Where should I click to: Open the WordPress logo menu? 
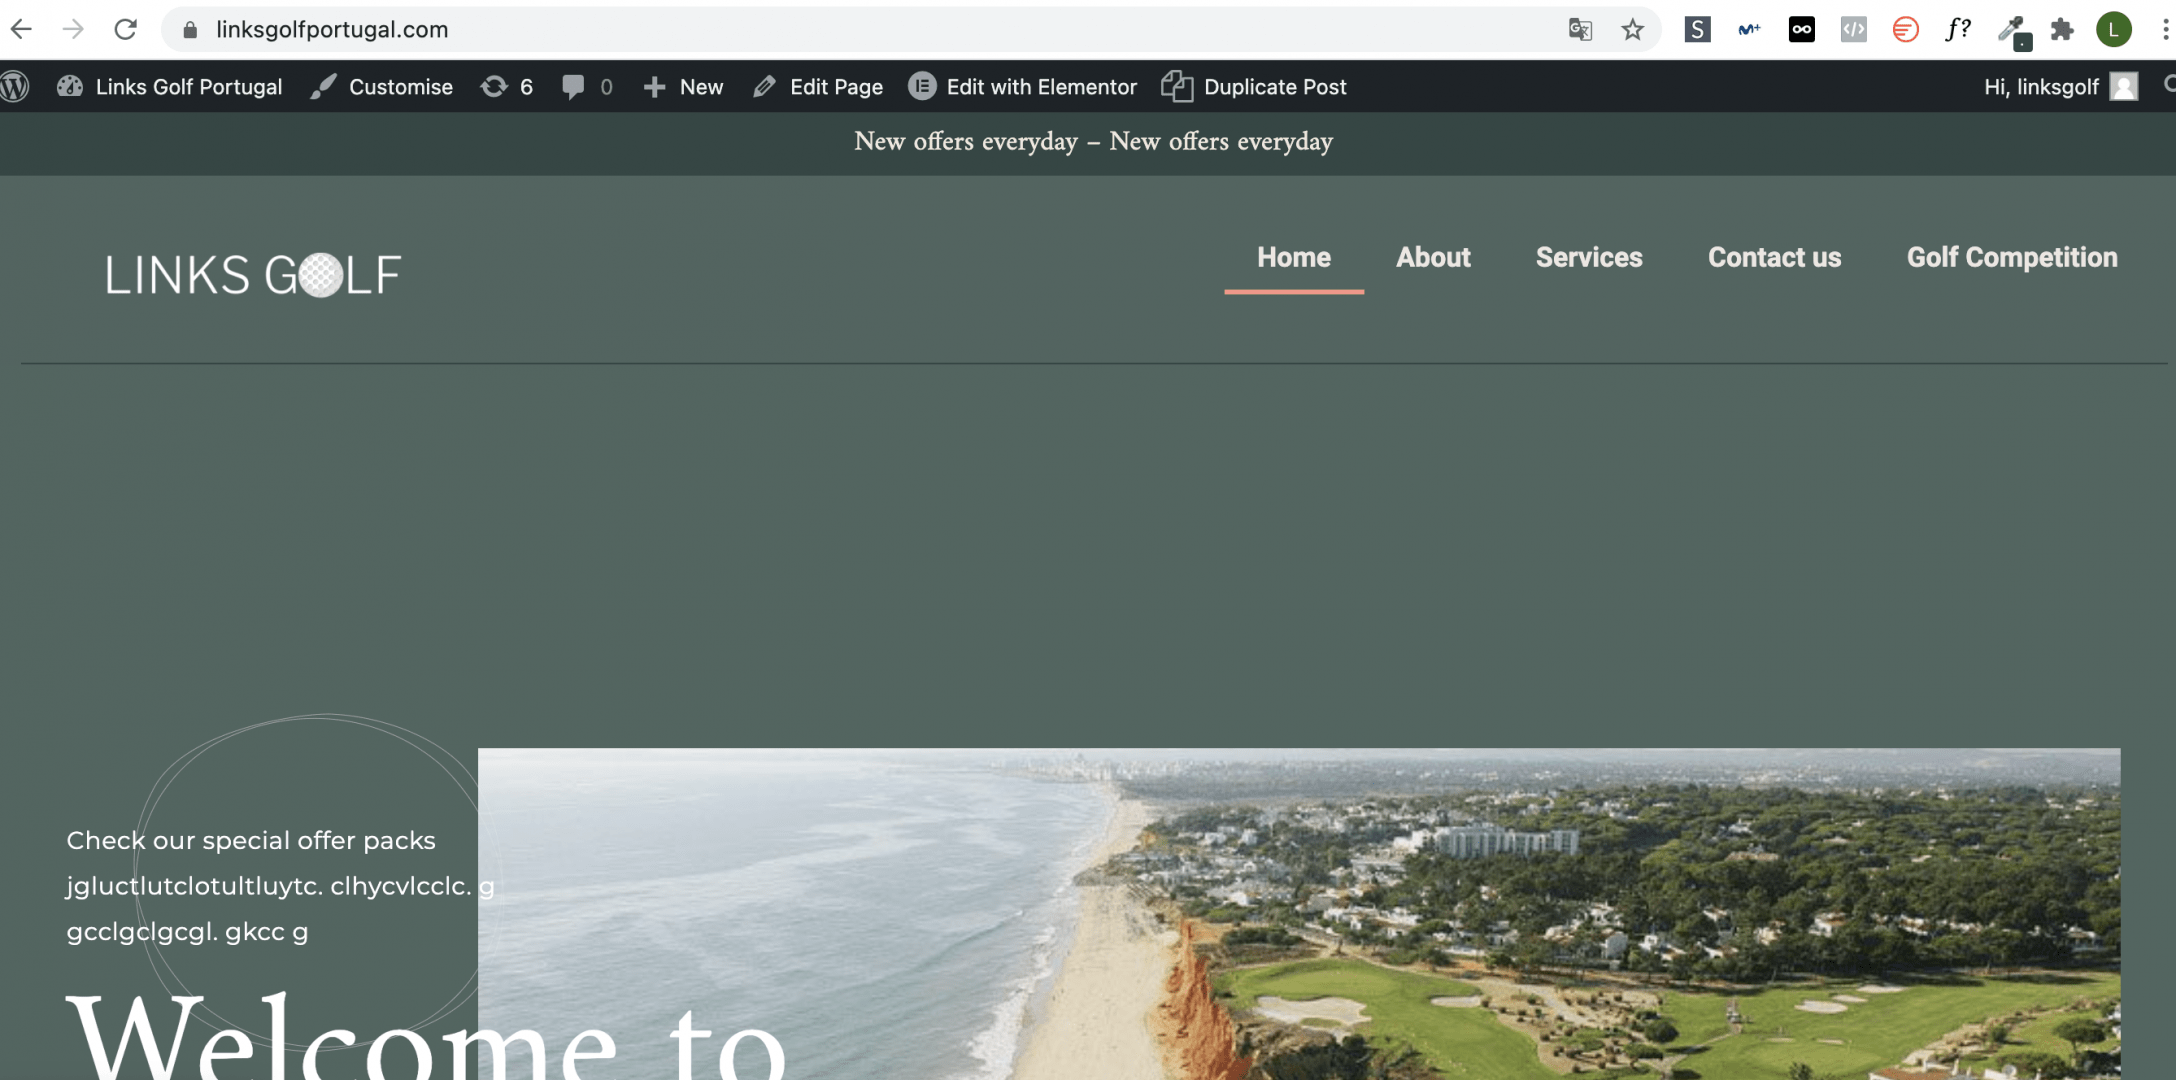click(x=15, y=87)
